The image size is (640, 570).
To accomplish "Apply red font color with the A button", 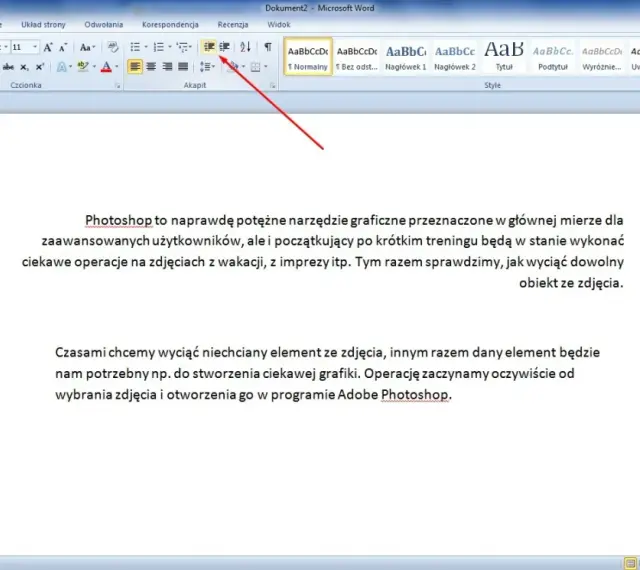I will pos(106,67).
